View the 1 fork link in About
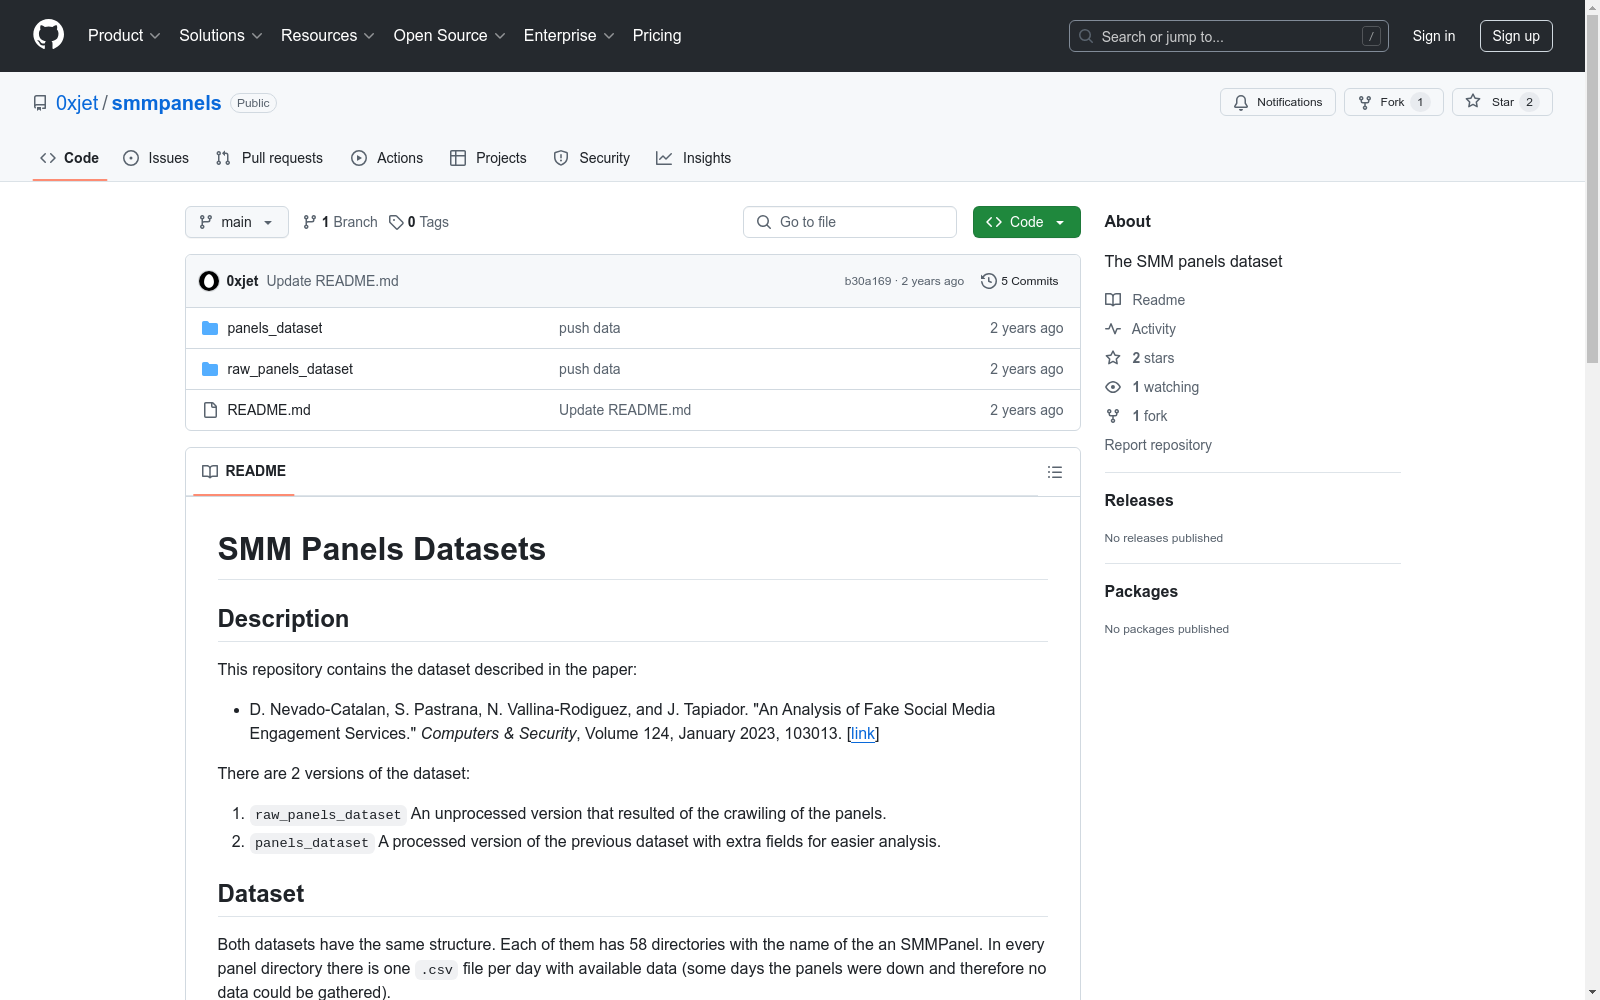Screen dimensions: 1600x1000 [1136, 416]
